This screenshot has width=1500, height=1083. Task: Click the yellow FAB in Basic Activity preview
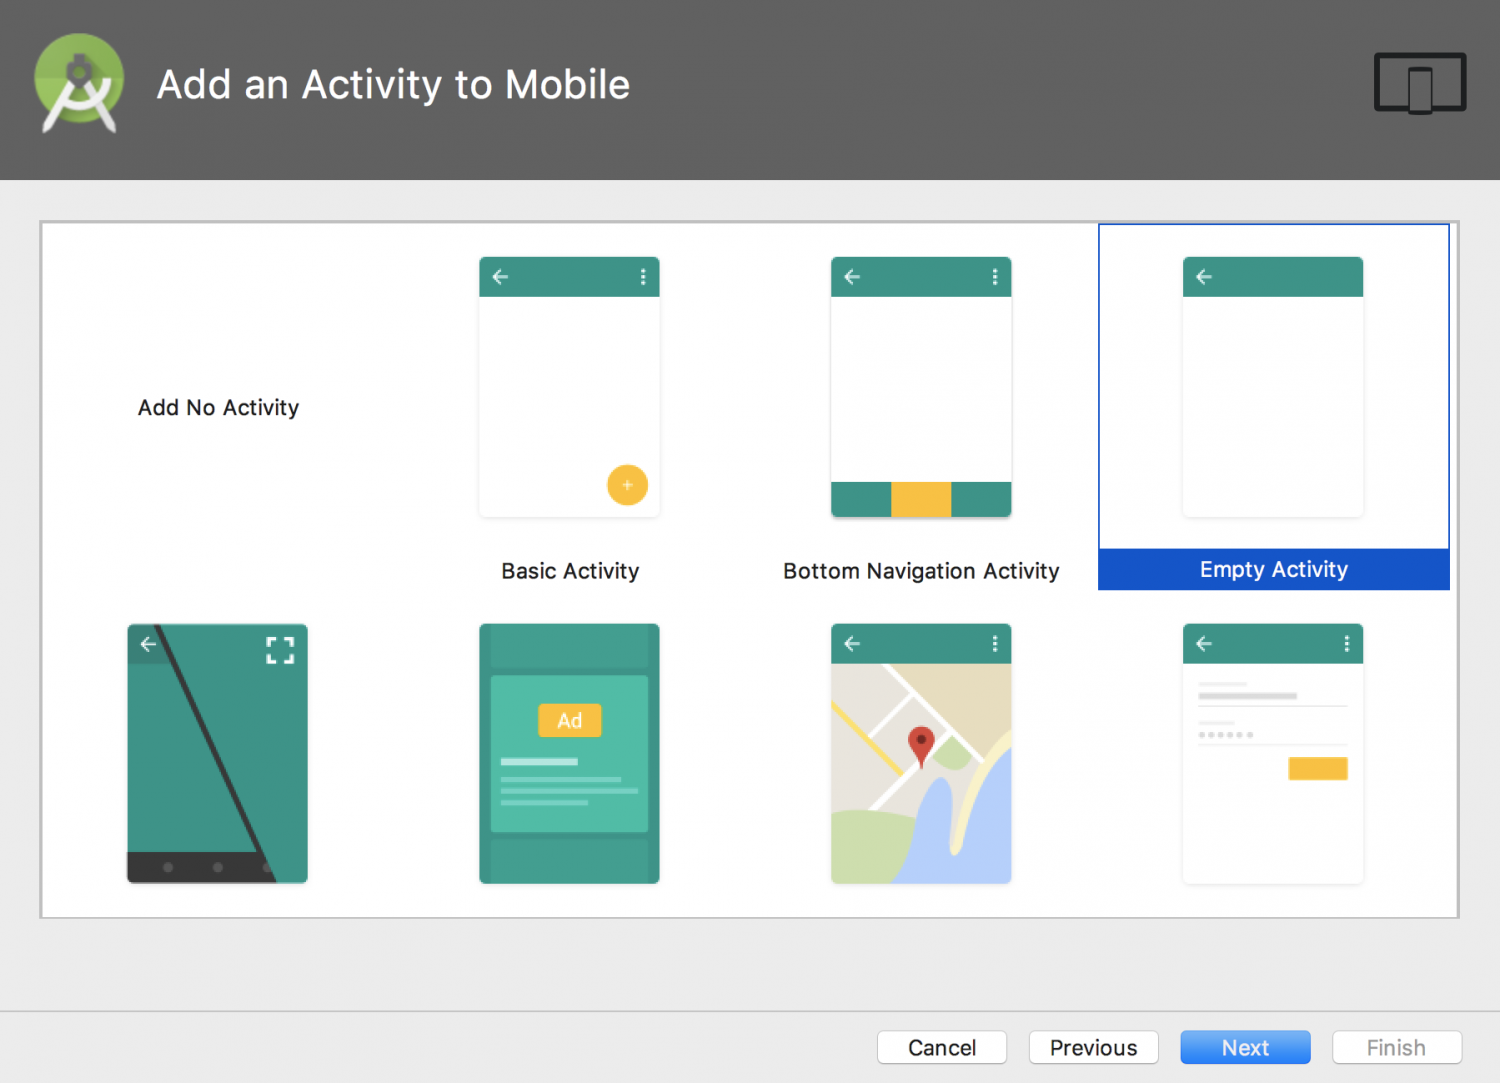(627, 485)
